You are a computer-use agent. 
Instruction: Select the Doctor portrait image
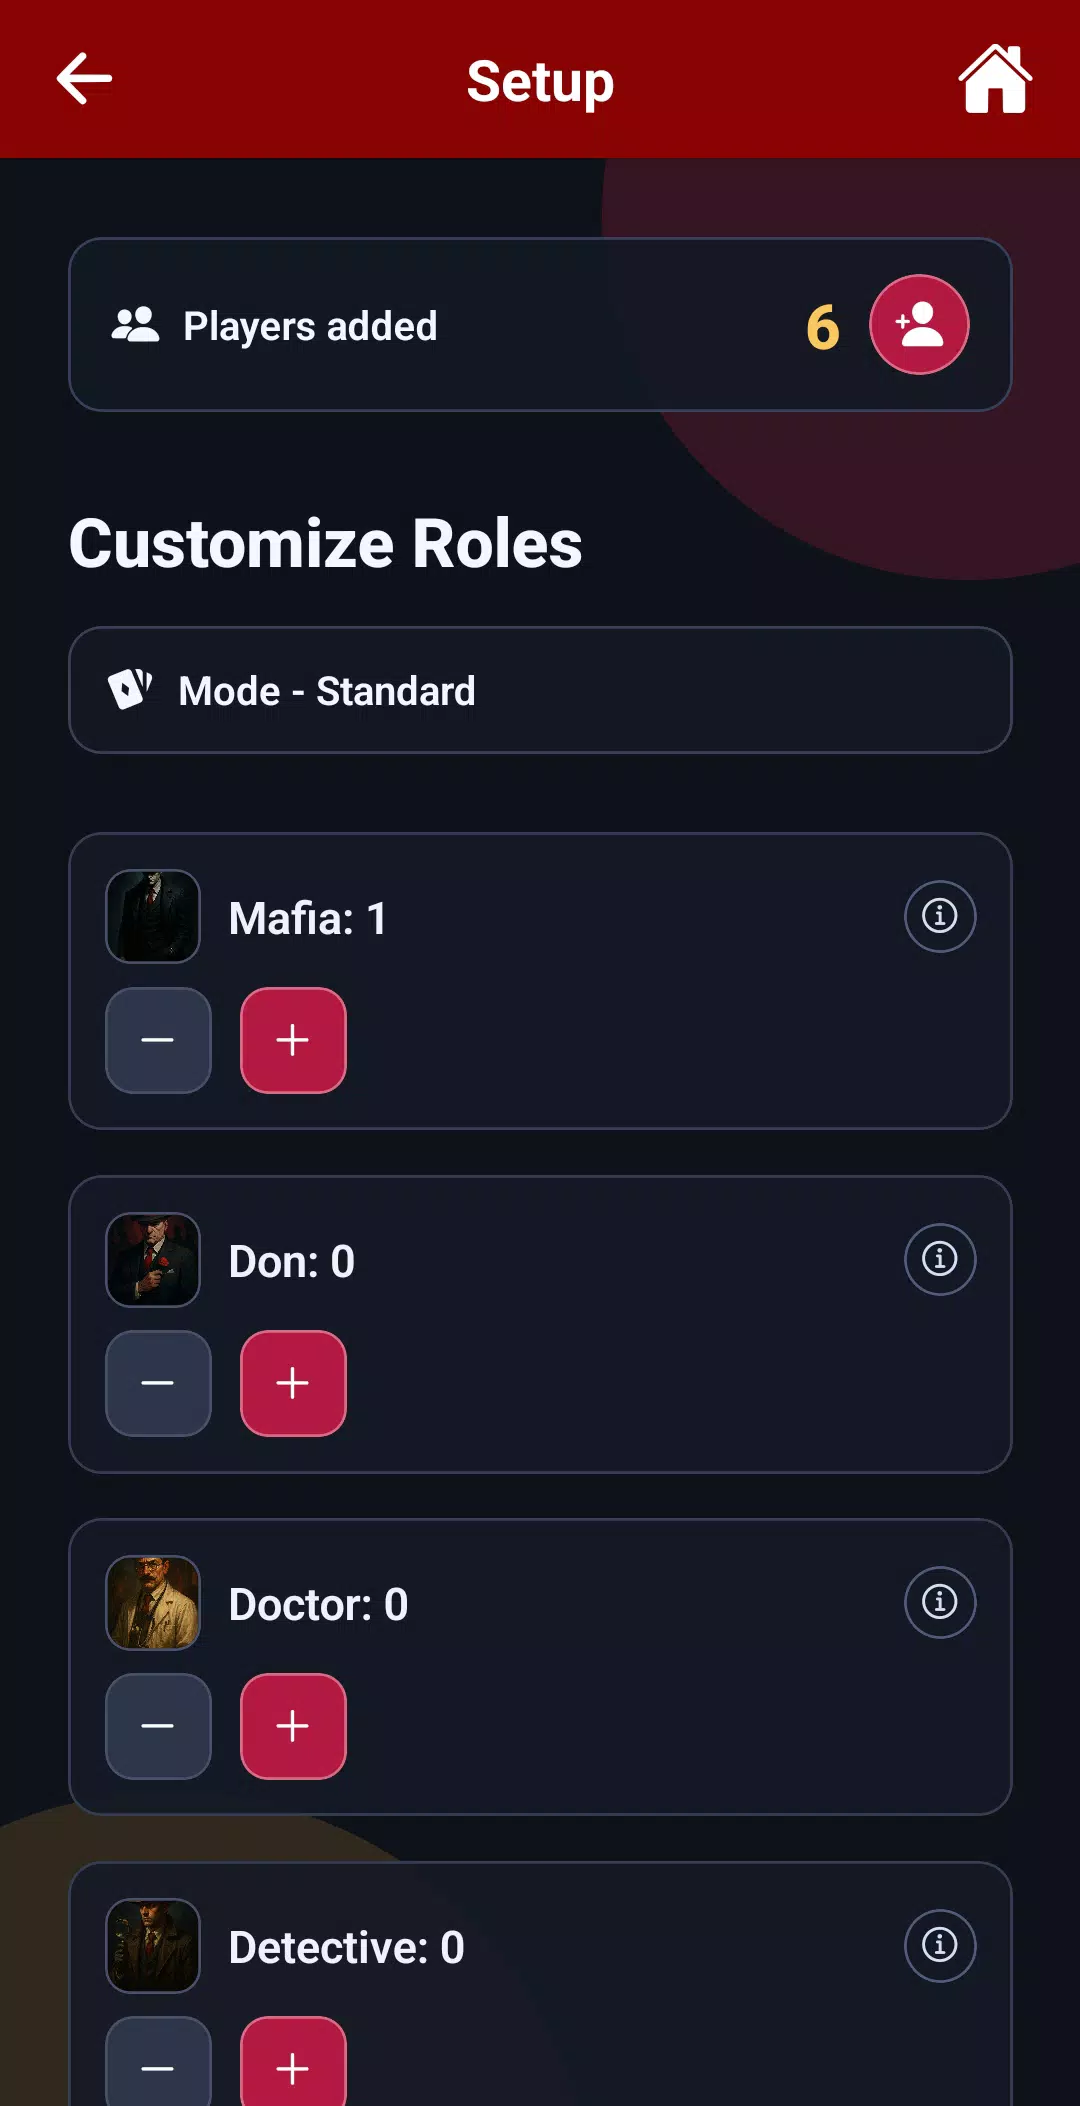[x=153, y=1603]
